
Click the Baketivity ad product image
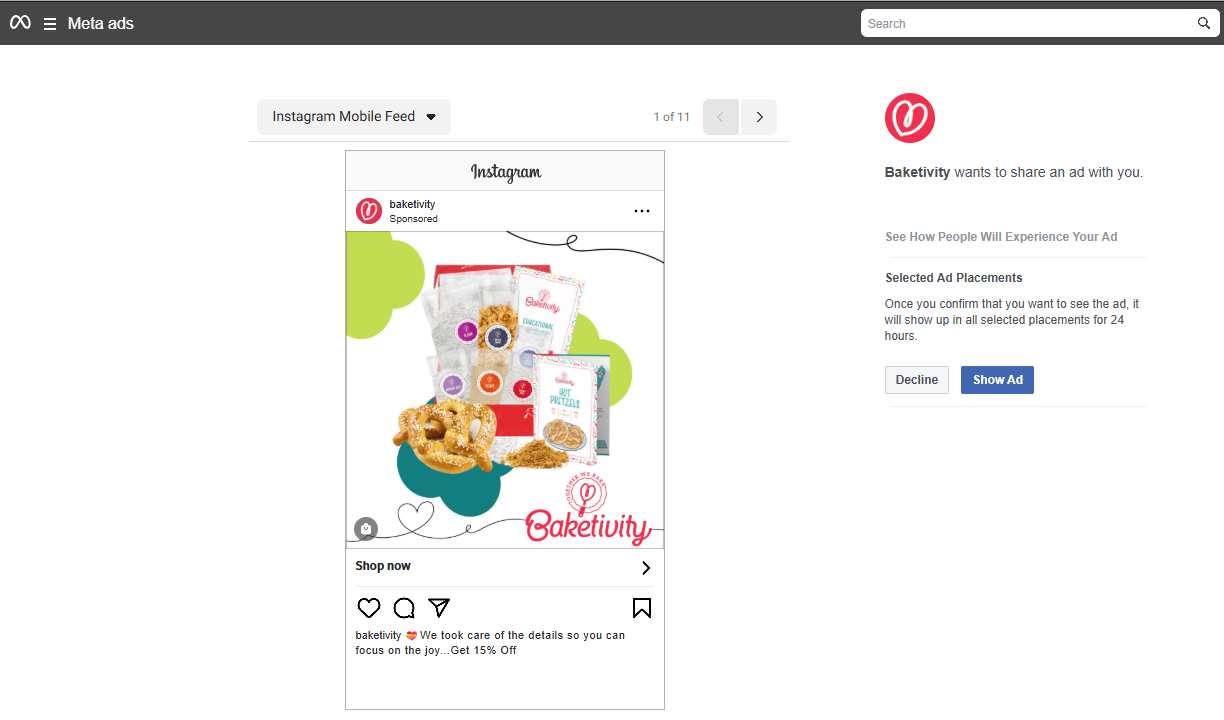(x=505, y=390)
